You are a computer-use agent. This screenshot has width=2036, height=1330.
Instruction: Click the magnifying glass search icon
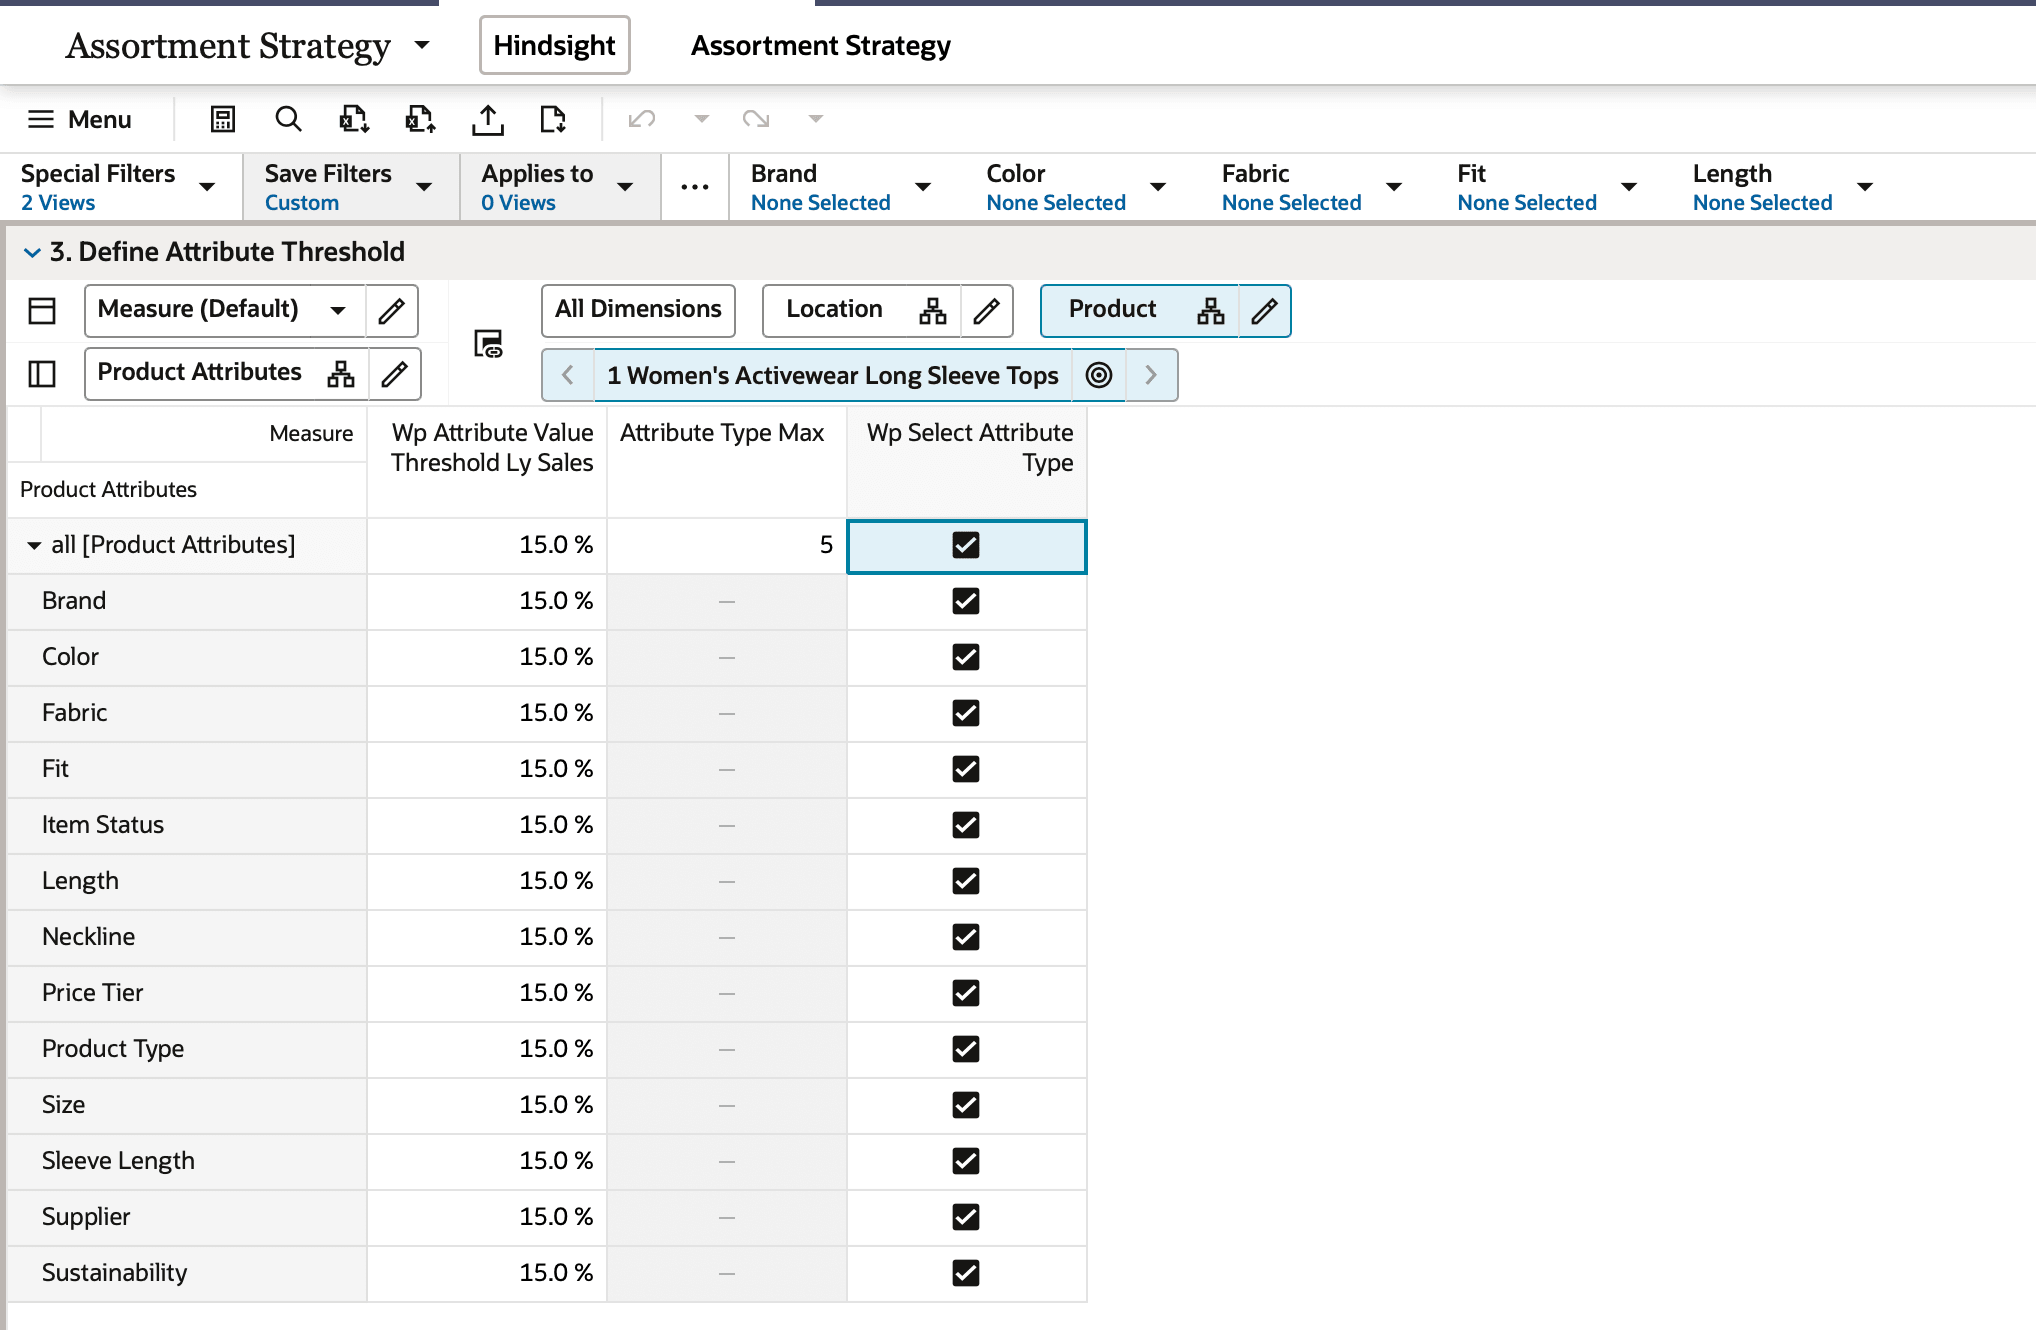coord(288,119)
